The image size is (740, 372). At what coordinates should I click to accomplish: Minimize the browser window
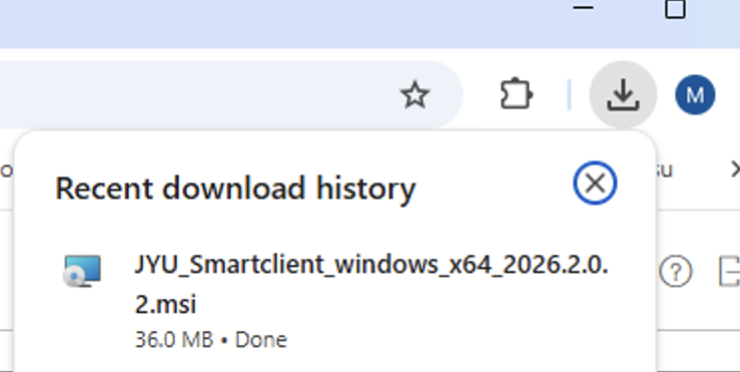[583, 8]
